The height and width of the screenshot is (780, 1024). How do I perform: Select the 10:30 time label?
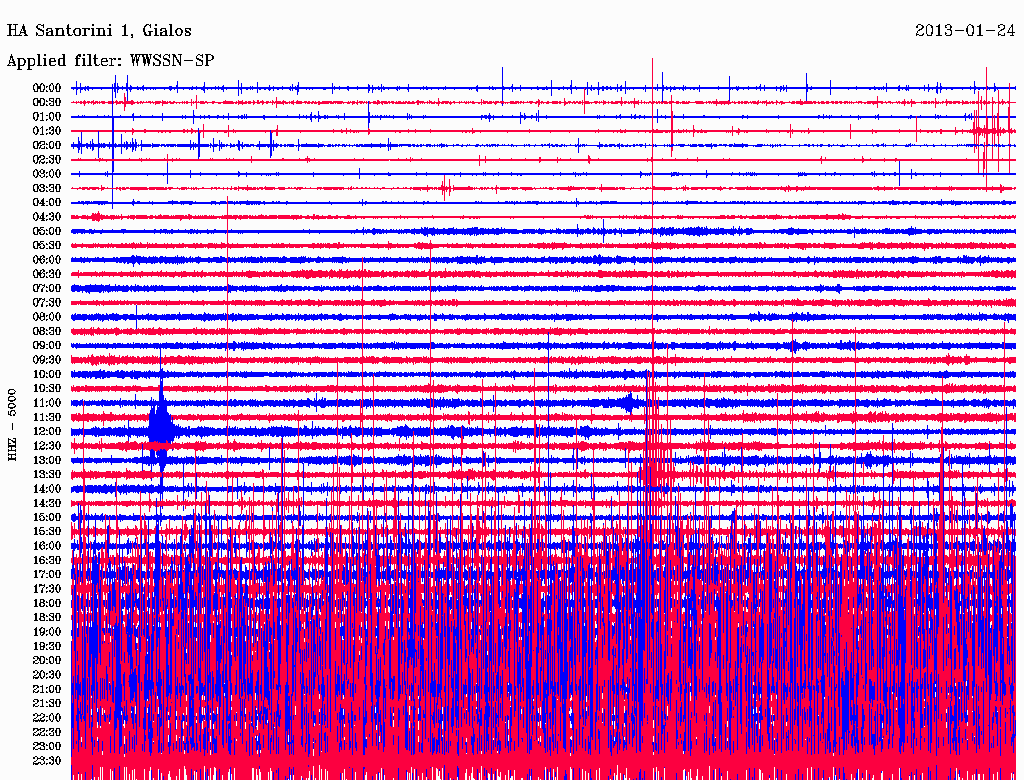pyautogui.click(x=47, y=389)
